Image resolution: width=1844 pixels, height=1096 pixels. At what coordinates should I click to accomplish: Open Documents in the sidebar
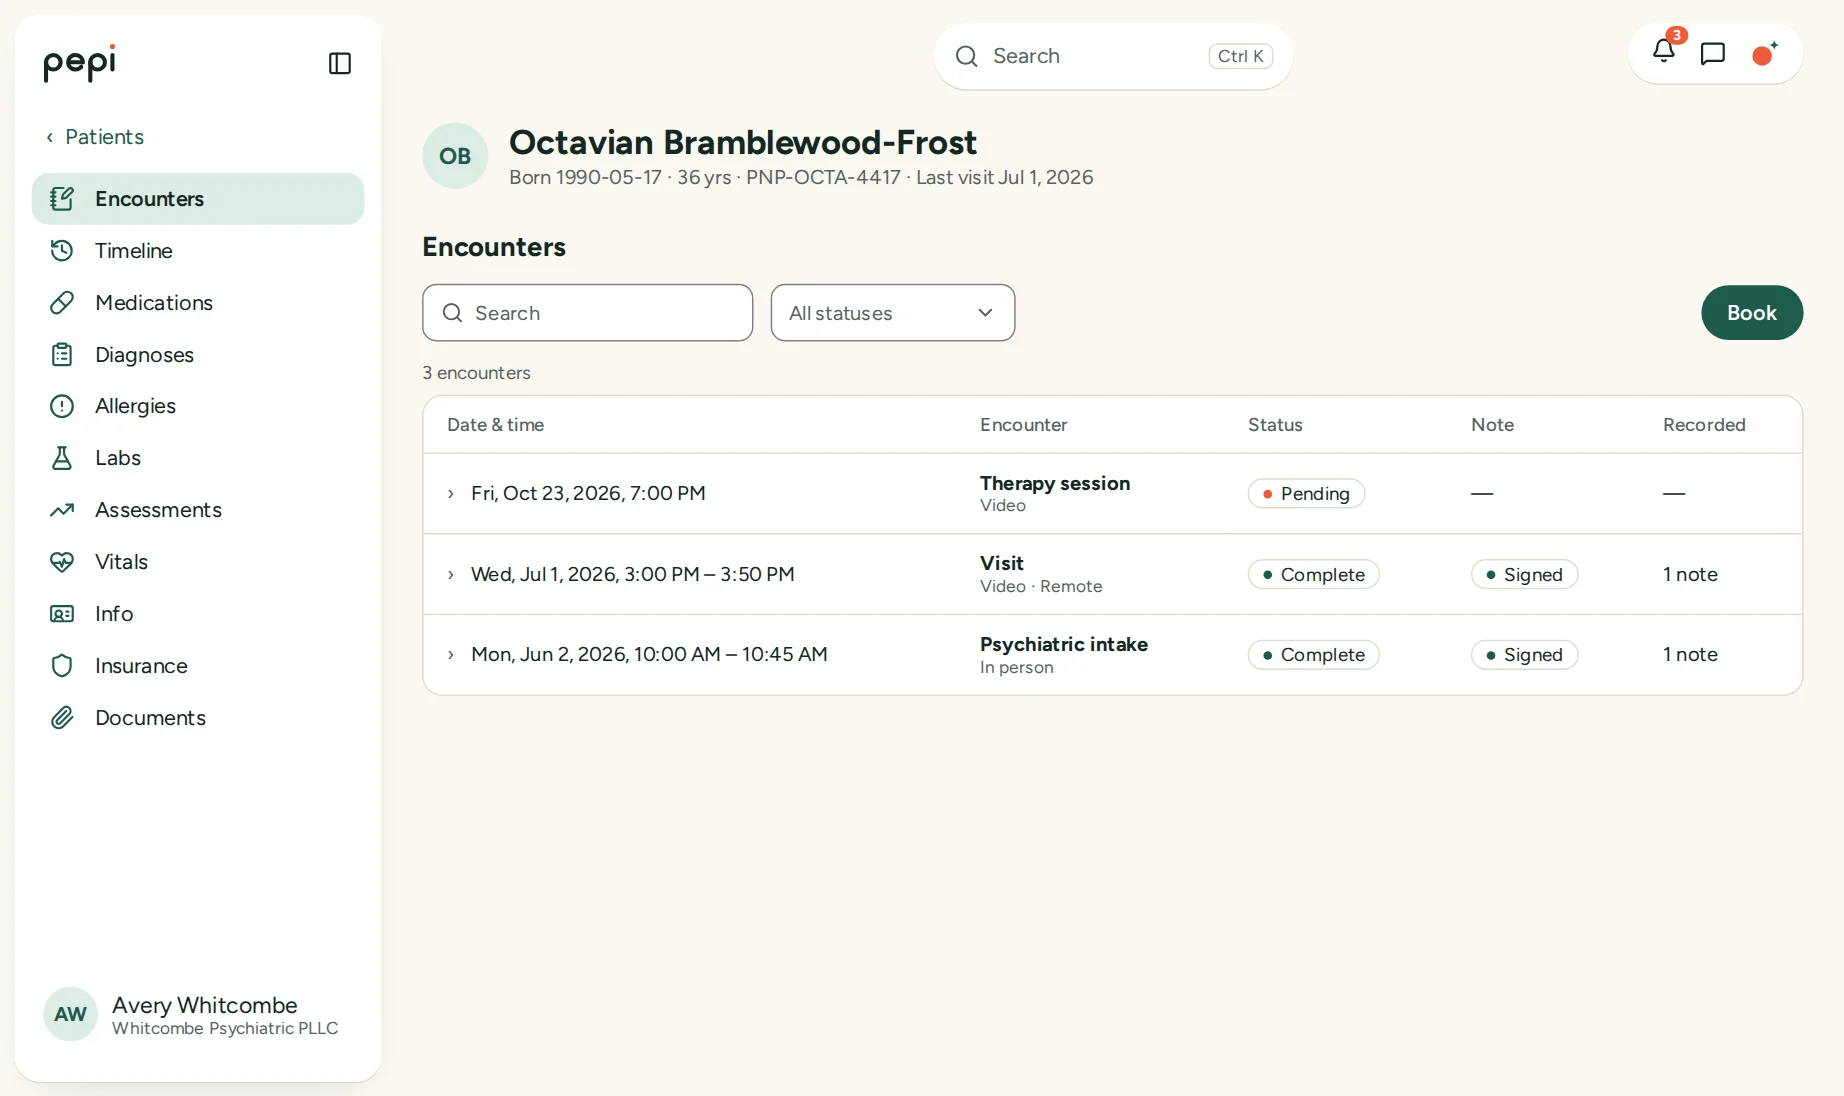coord(198,718)
